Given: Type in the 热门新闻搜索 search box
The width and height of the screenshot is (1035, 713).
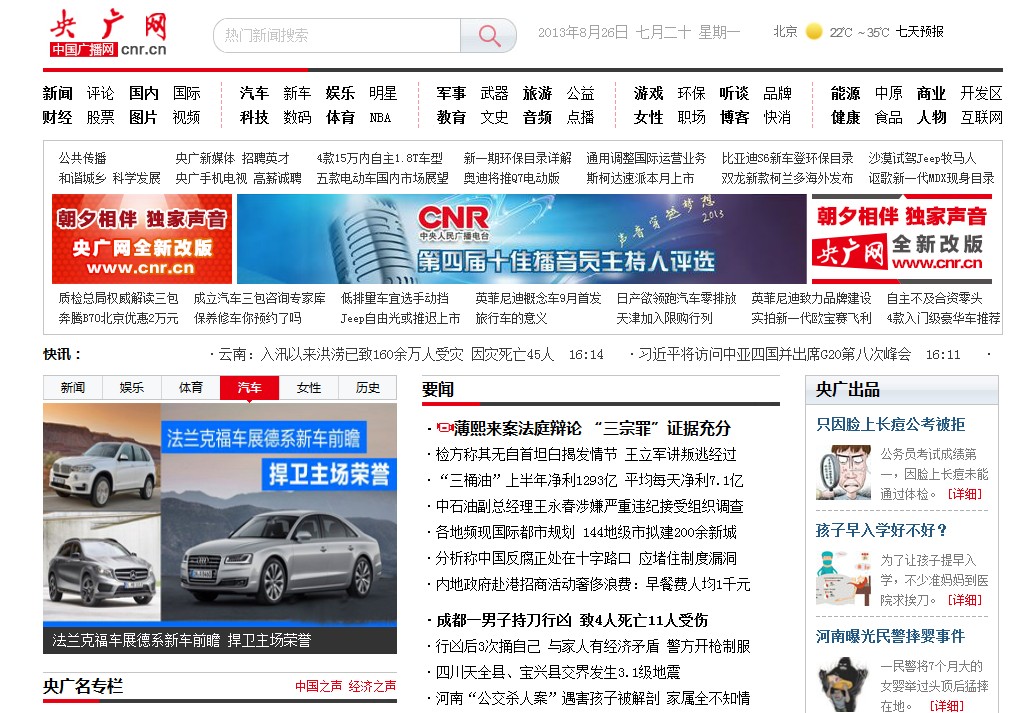Looking at the screenshot, I should (x=337, y=36).
